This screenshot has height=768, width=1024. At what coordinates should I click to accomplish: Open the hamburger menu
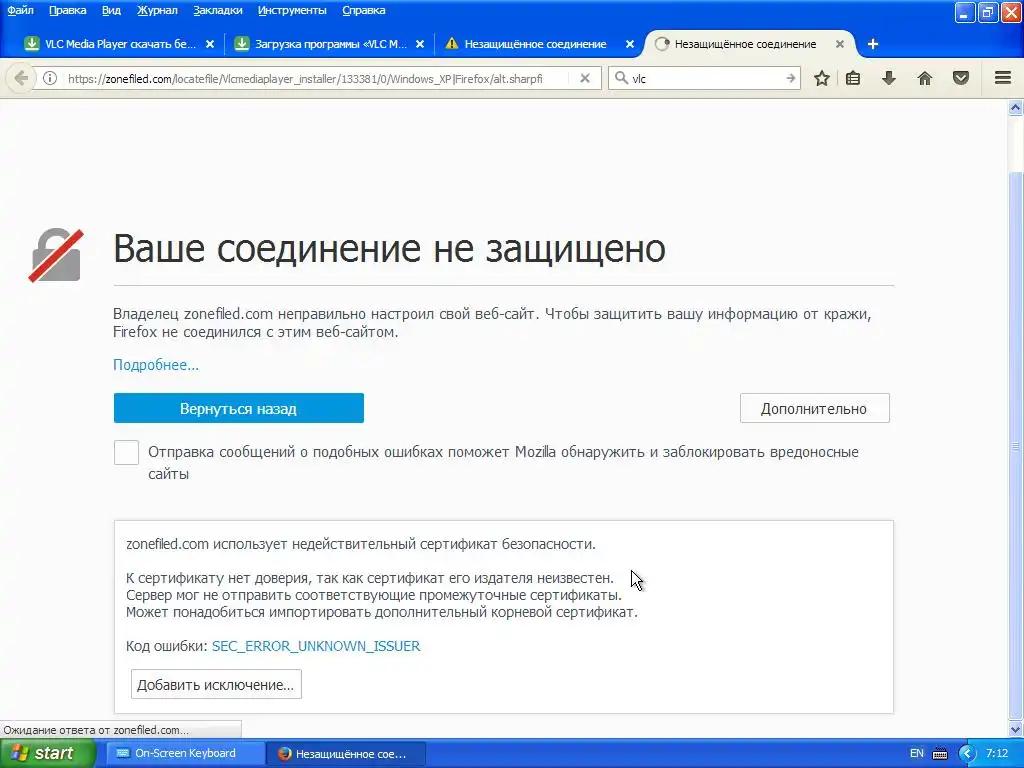coord(1003,78)
